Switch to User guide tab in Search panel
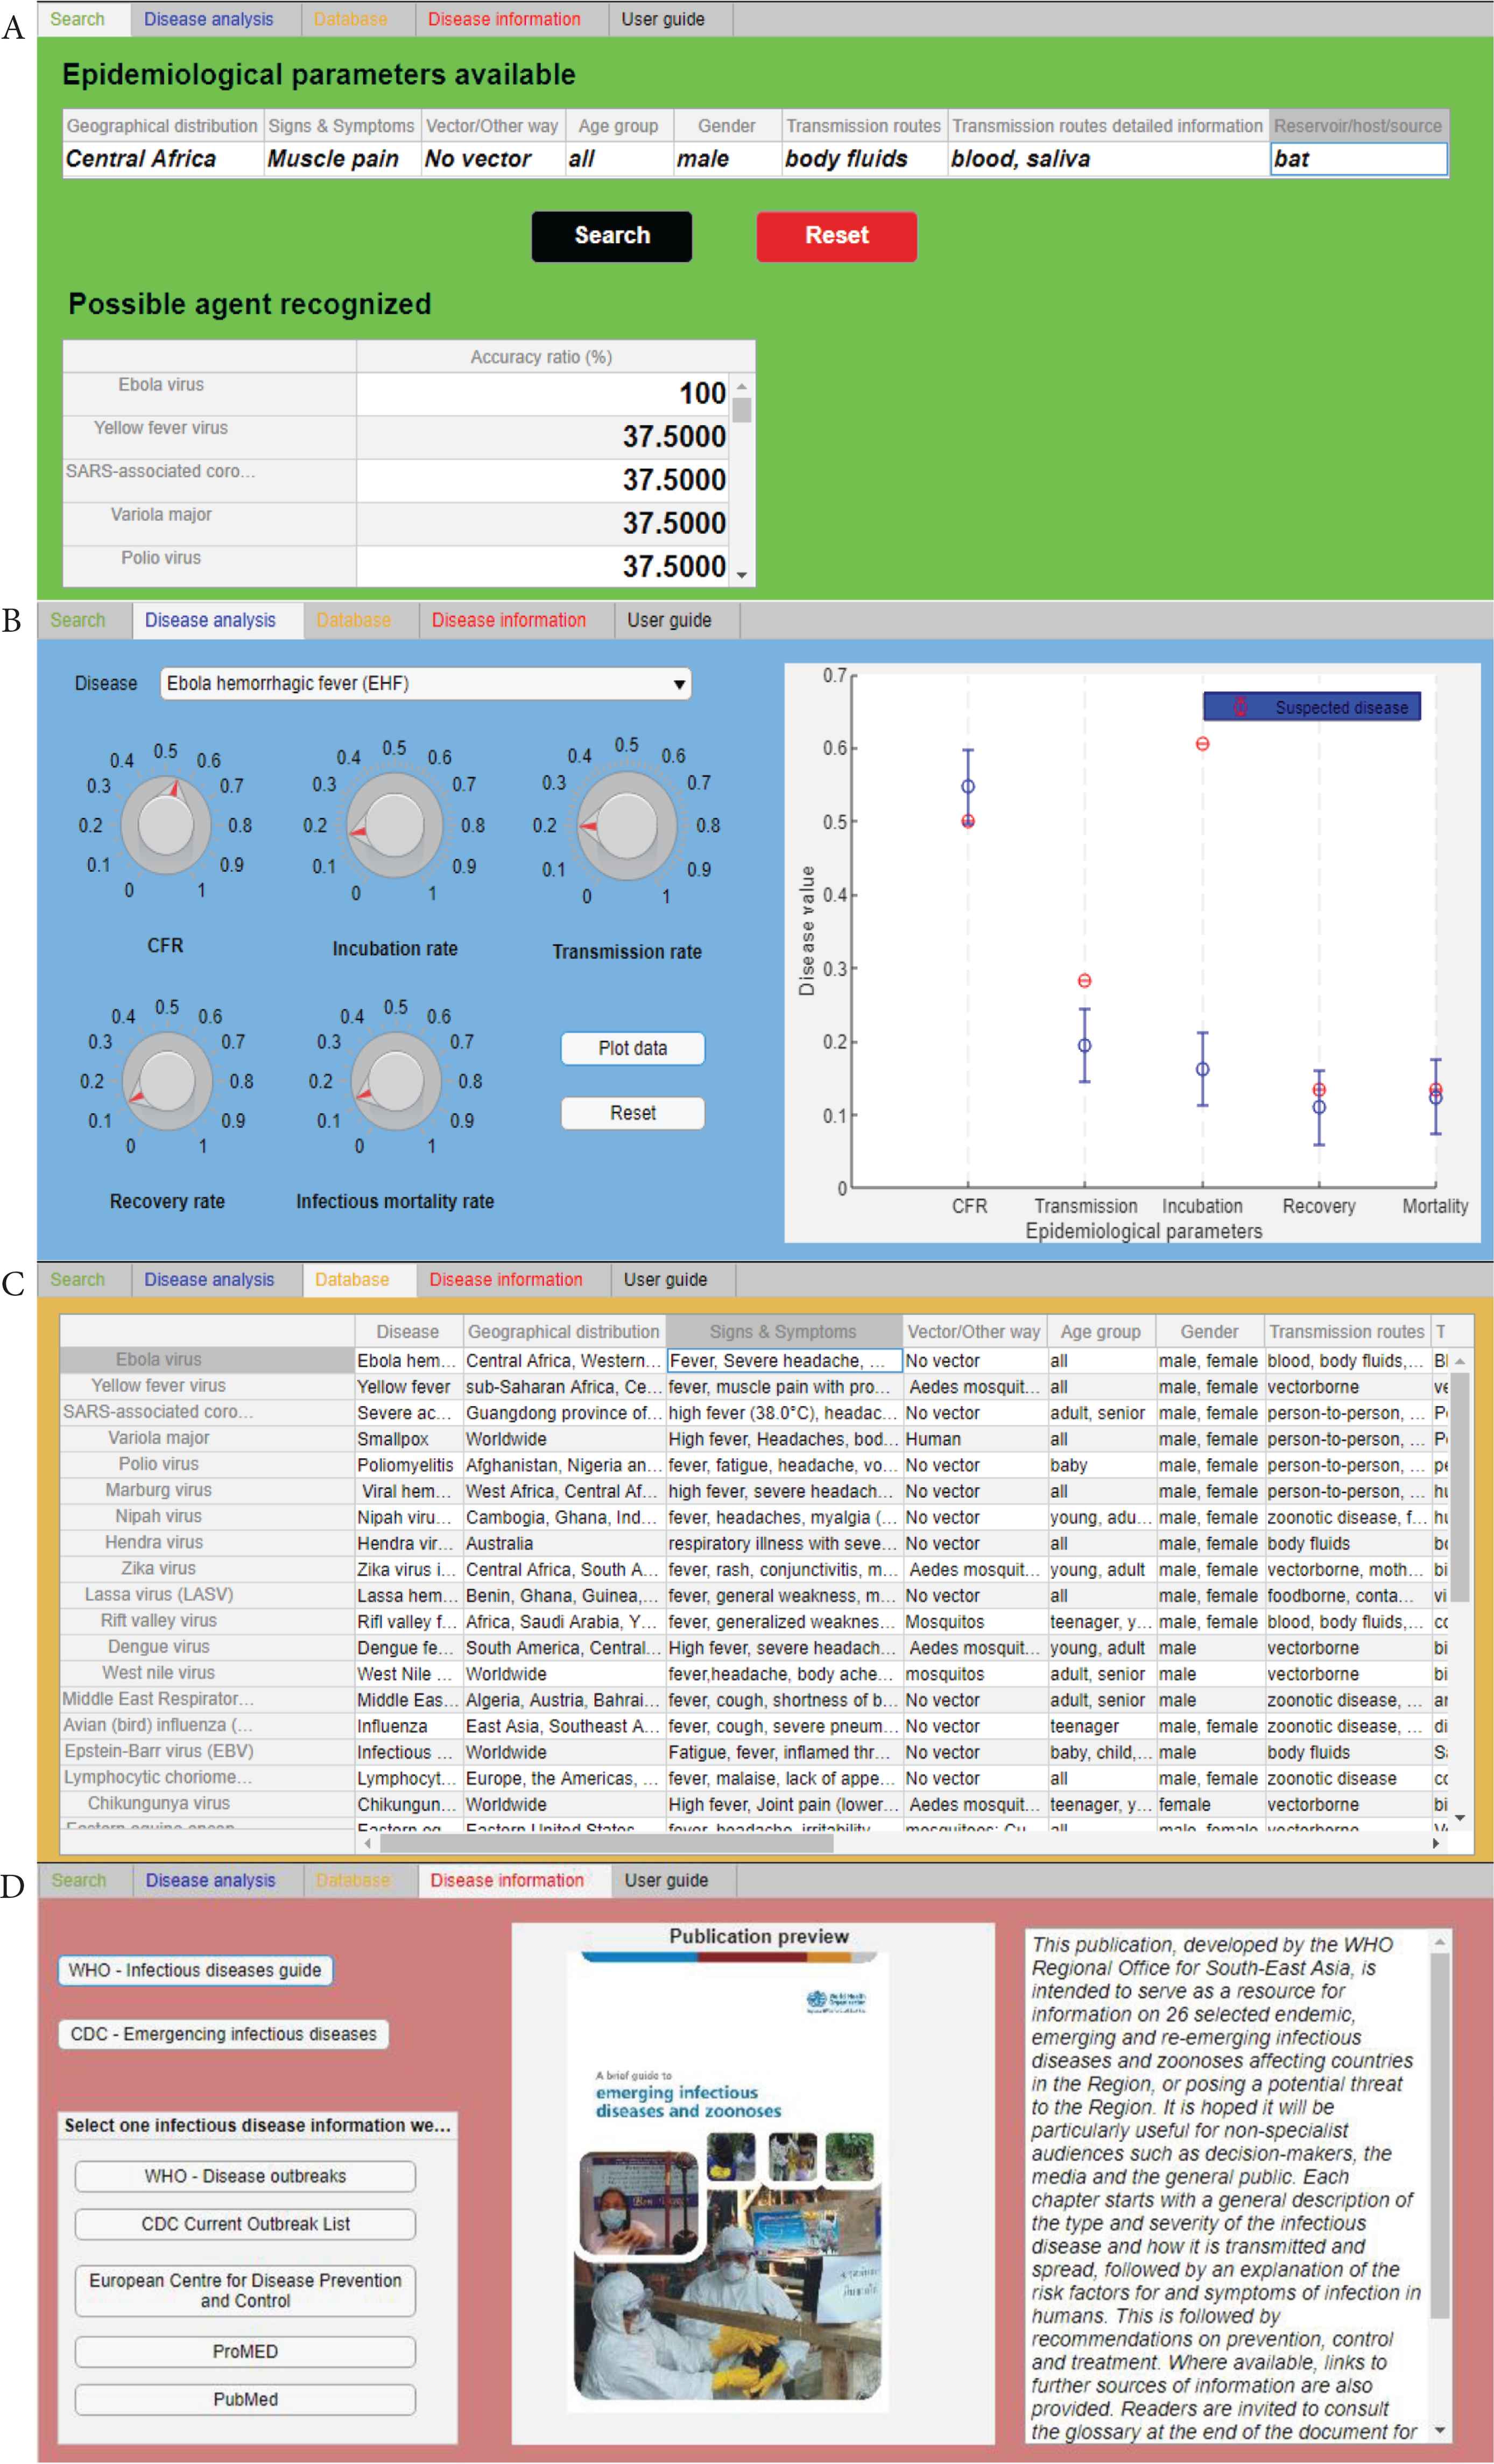This screenshot has width=1494, height=2464. 662,19
